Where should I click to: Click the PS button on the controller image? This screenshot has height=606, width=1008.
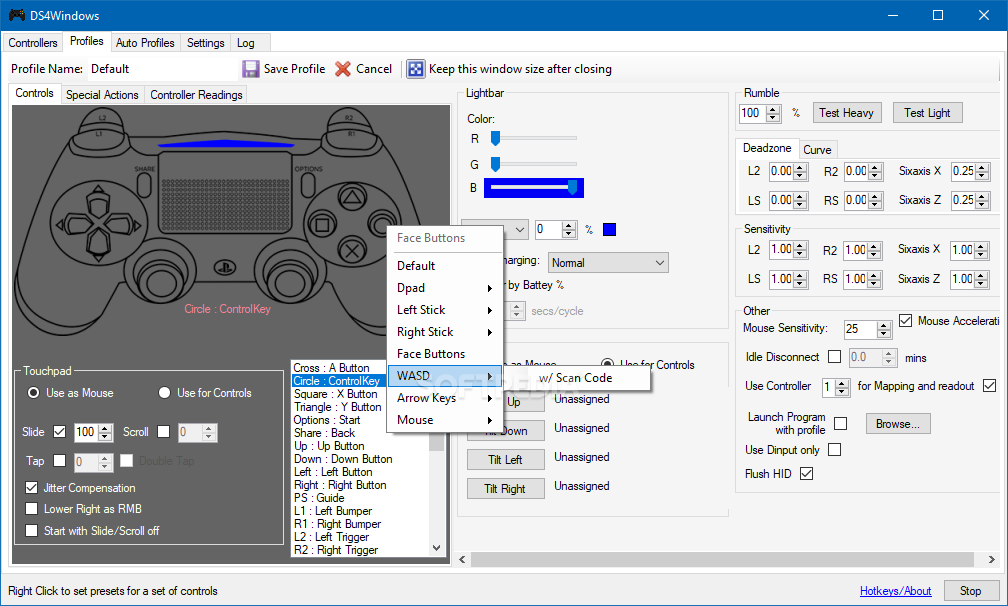[224, 268]
